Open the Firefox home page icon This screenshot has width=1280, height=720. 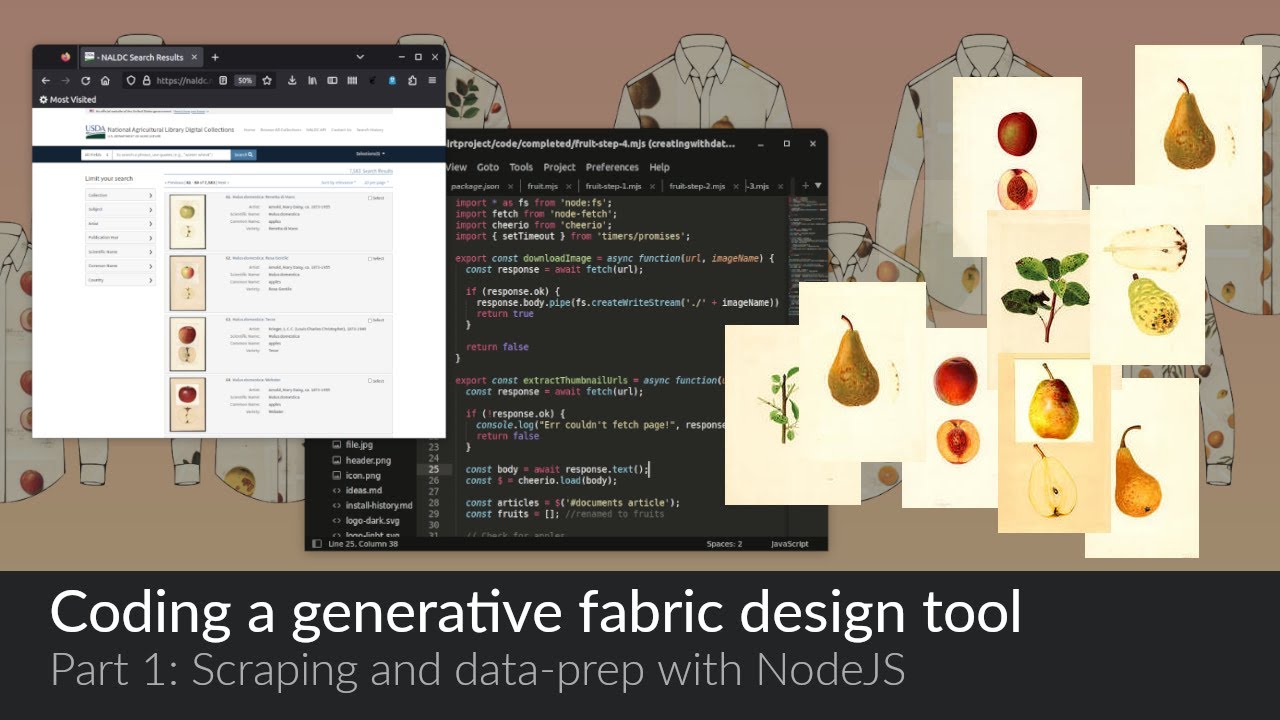(x=105, y=80)
